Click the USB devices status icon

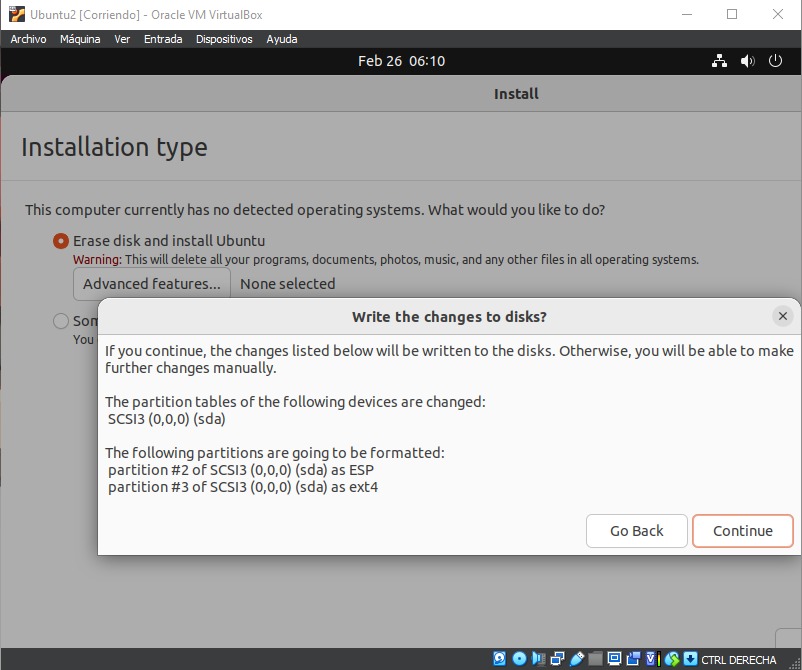coord(577,659)
